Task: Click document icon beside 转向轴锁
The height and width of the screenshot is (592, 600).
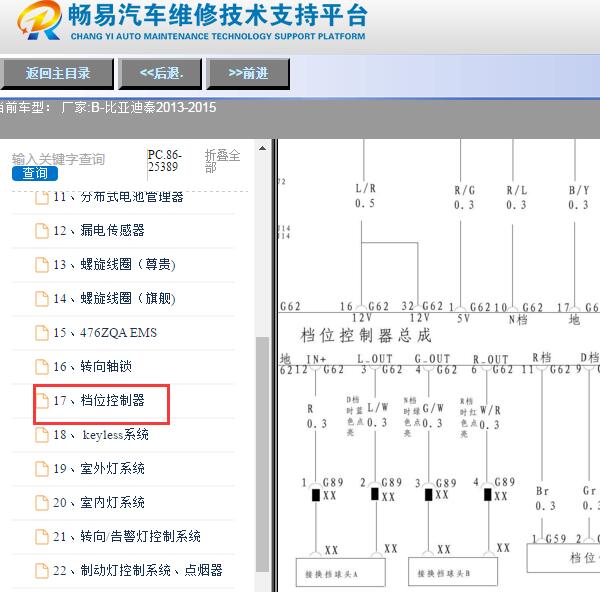Action: pos(42,367)
